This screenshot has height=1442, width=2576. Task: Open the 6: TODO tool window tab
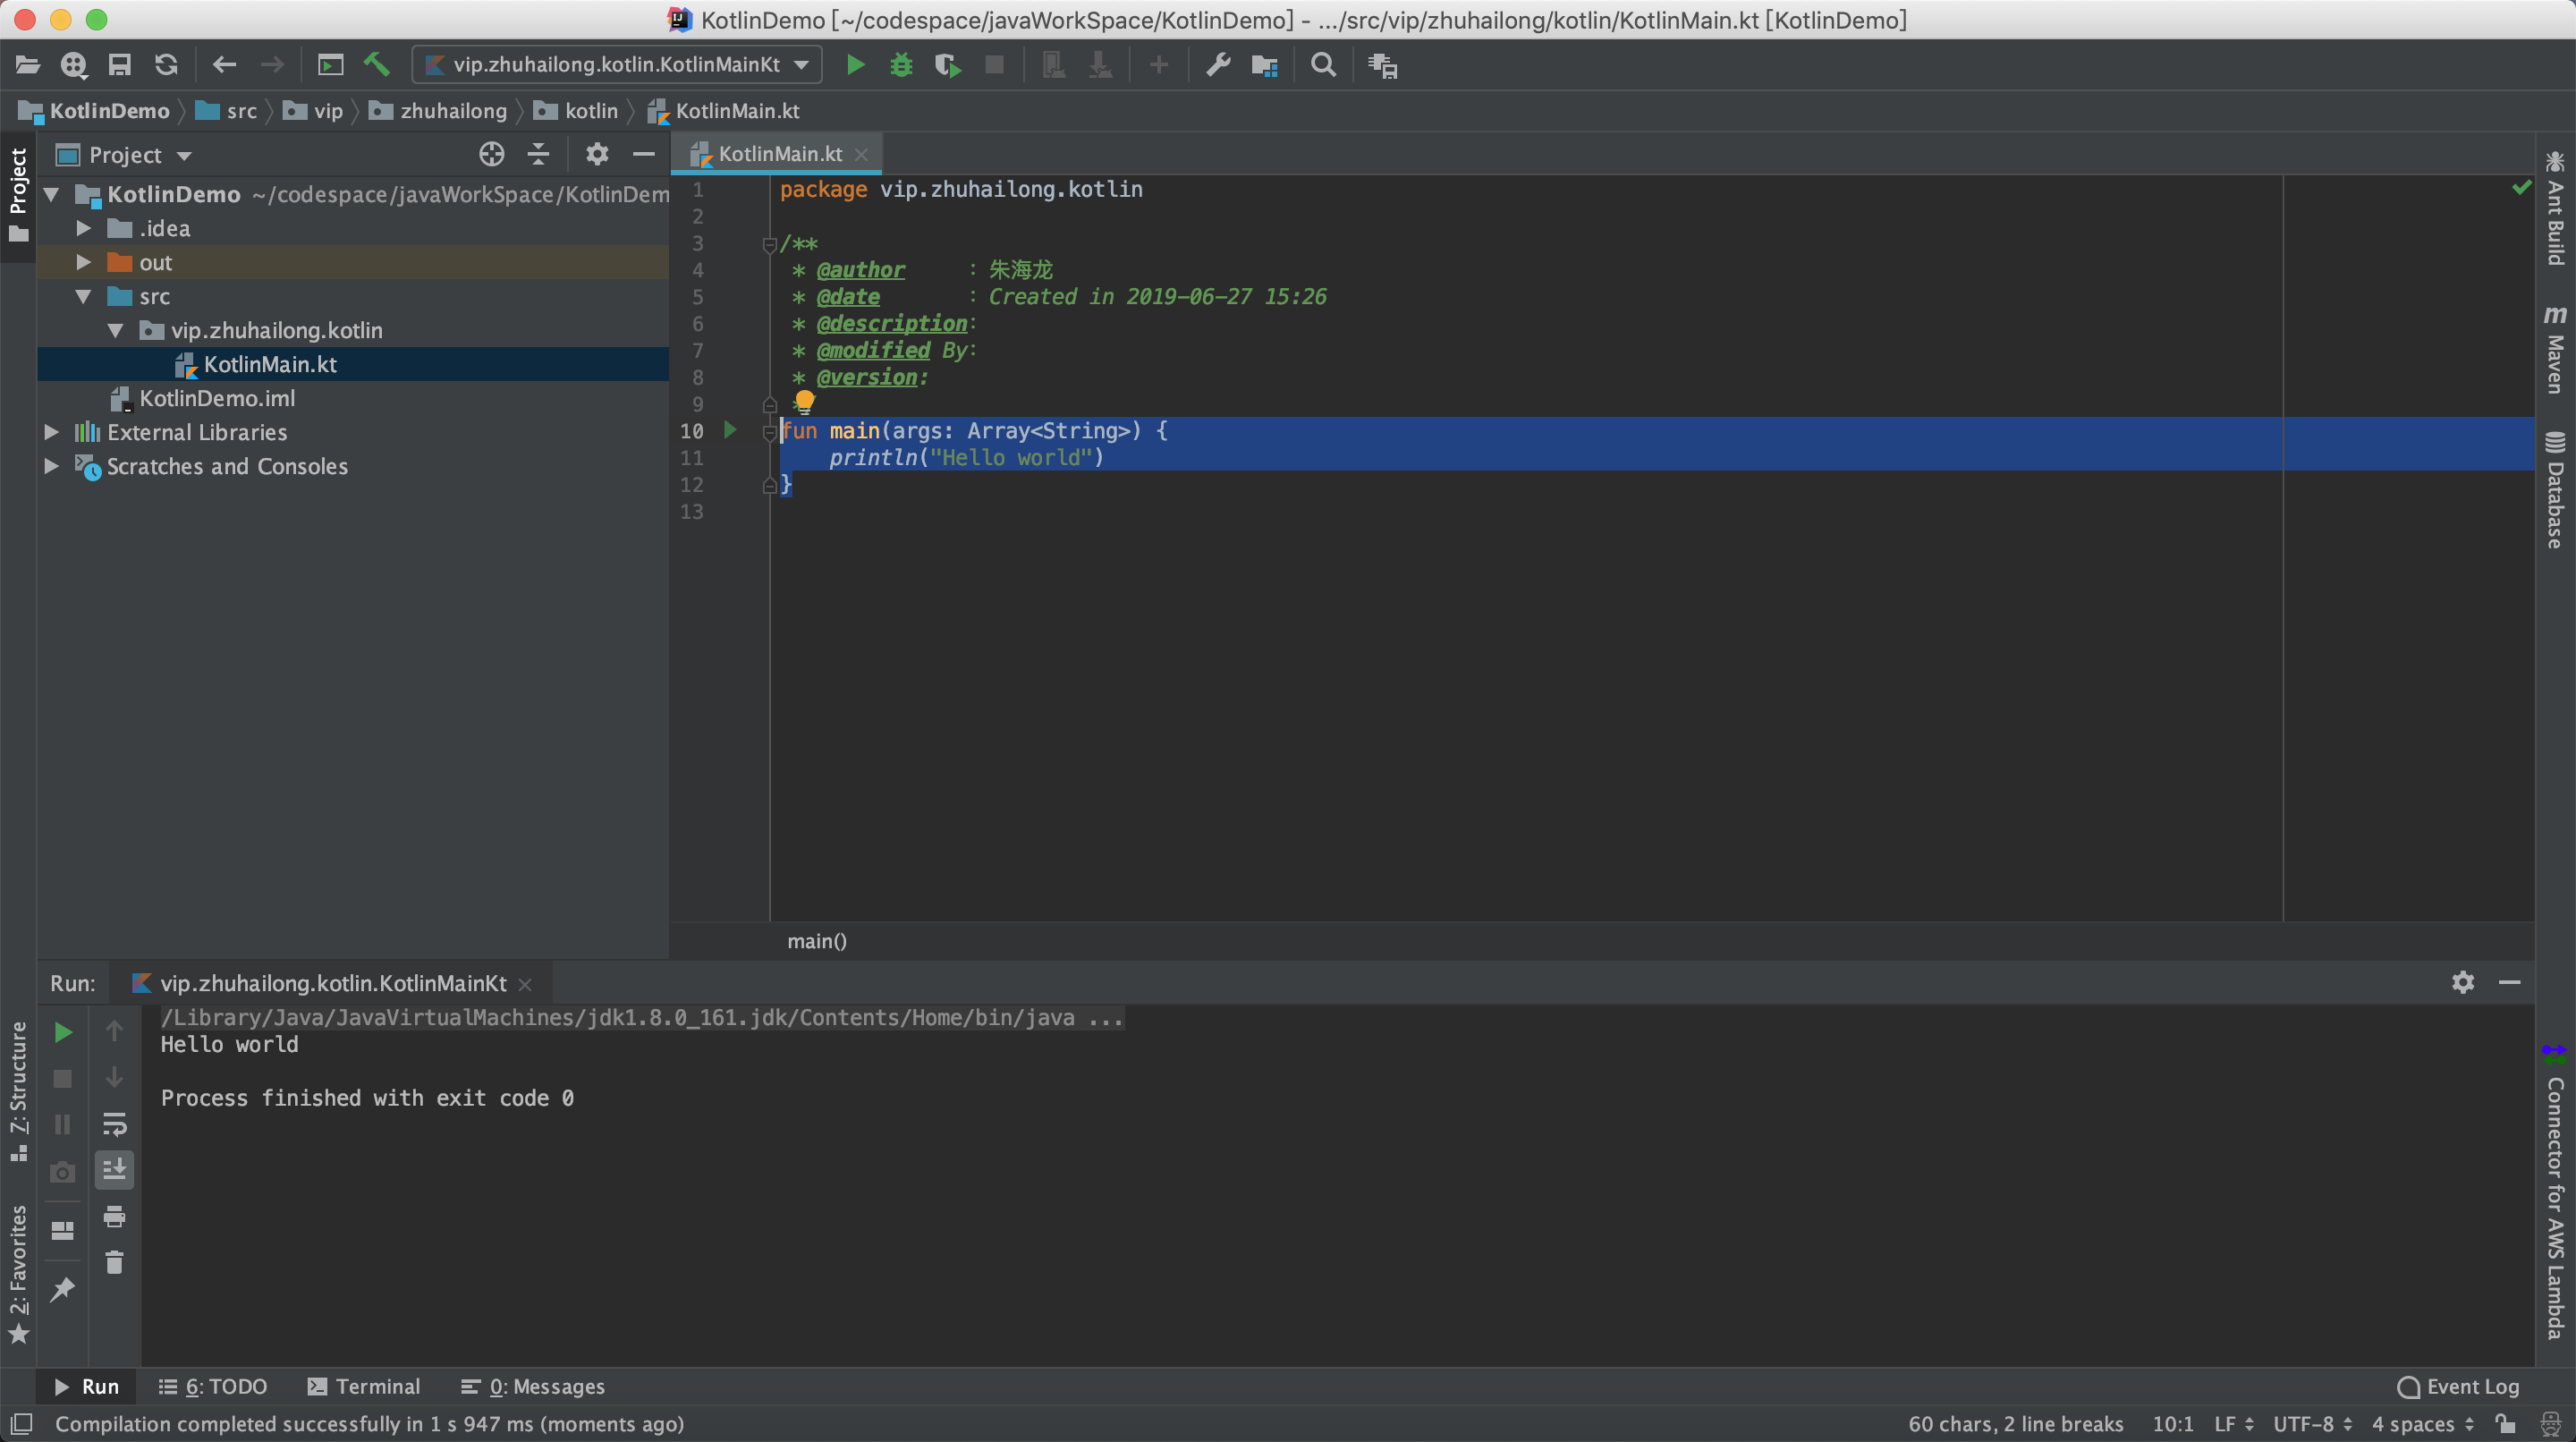[213, 1386]
